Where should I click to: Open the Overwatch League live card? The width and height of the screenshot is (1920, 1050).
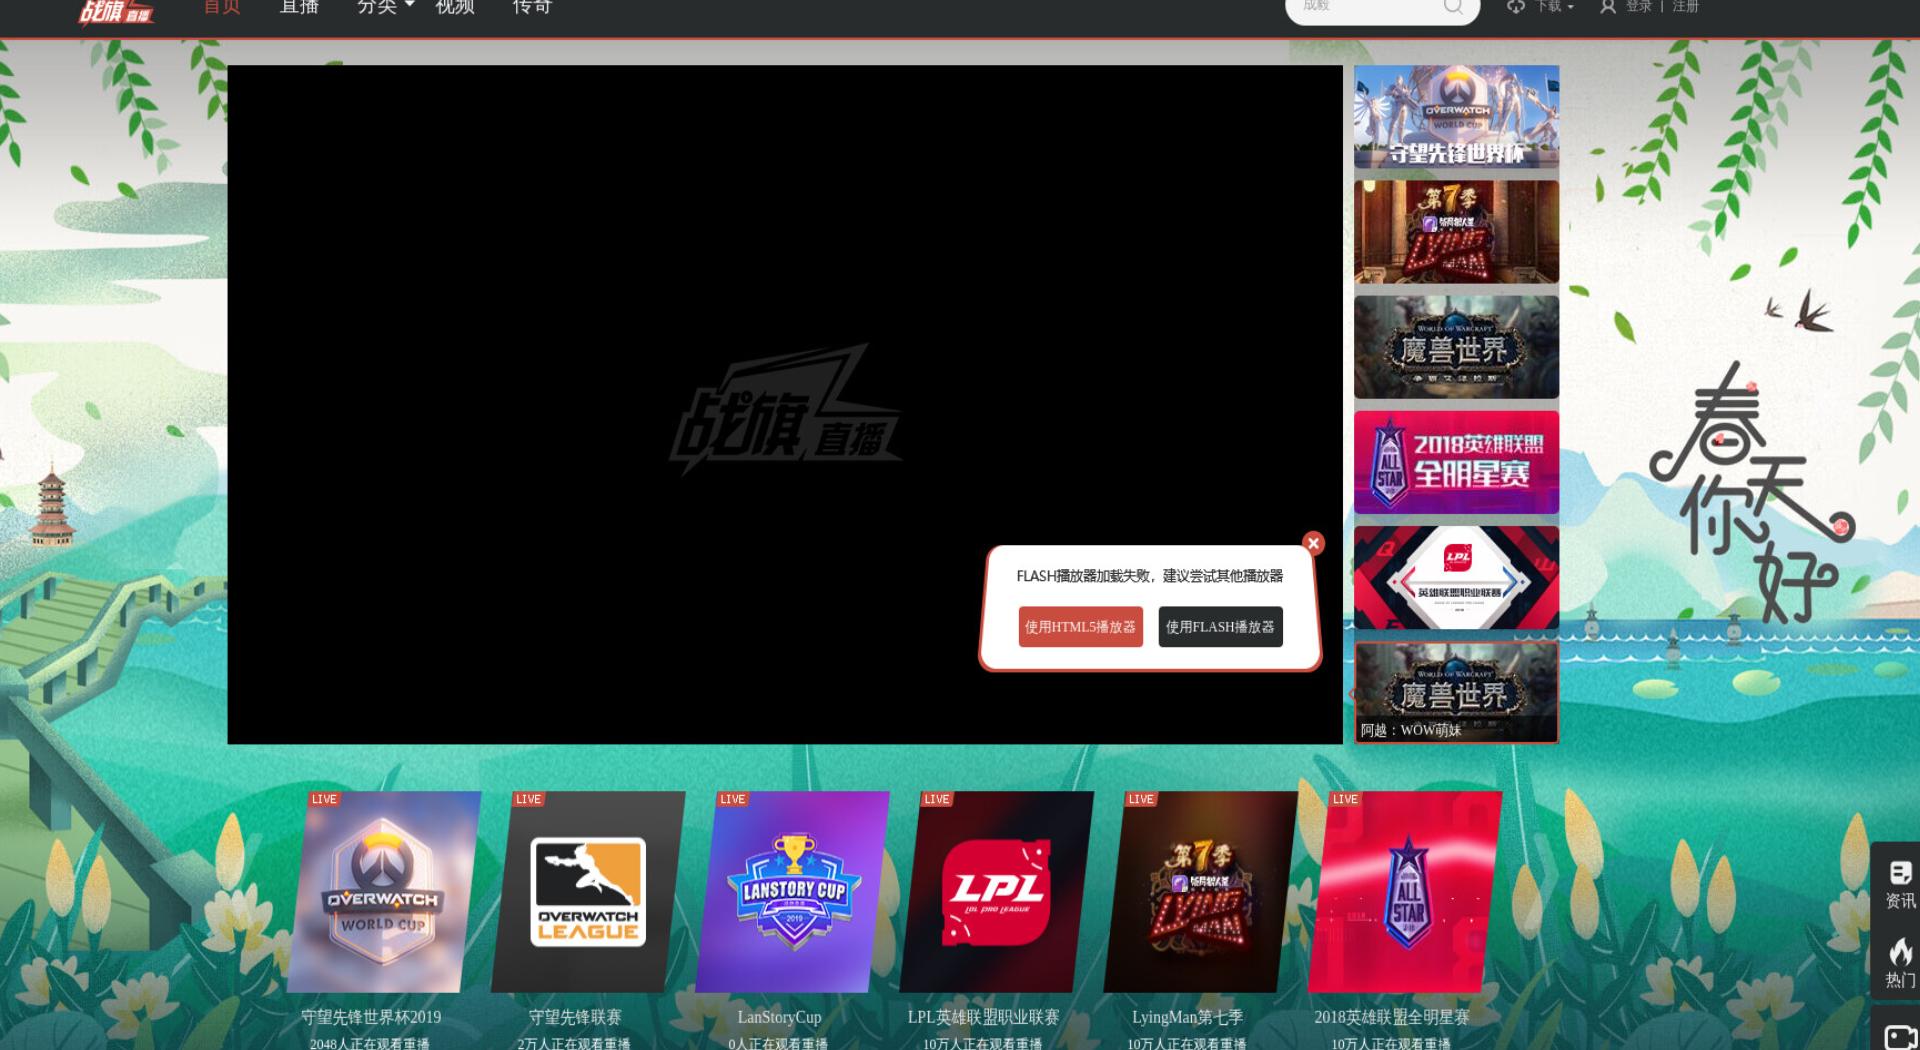[588, 892]
